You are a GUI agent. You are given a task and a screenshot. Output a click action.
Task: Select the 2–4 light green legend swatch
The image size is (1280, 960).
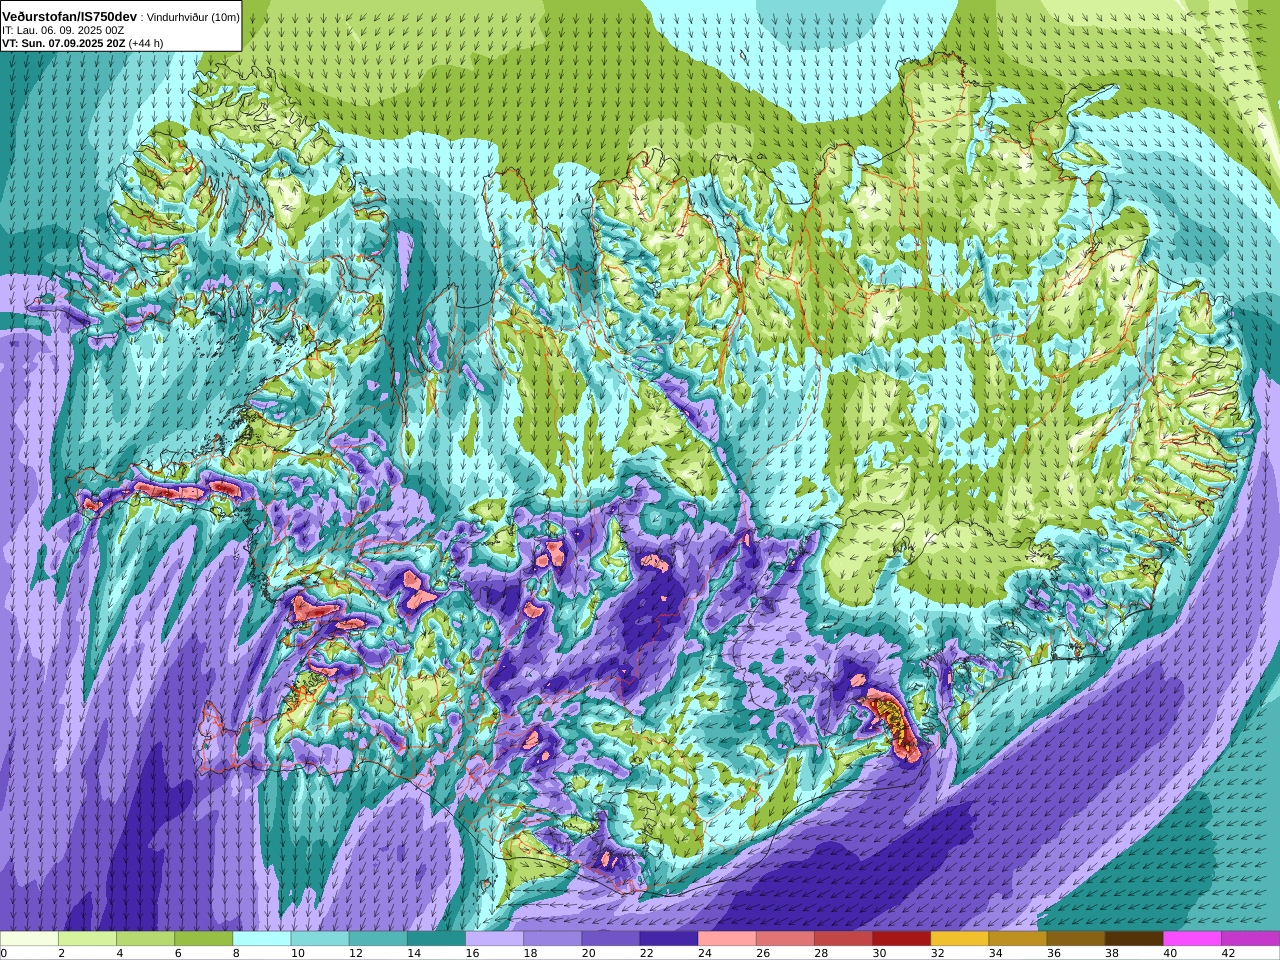pyautogui.click(x=87, y=939)
